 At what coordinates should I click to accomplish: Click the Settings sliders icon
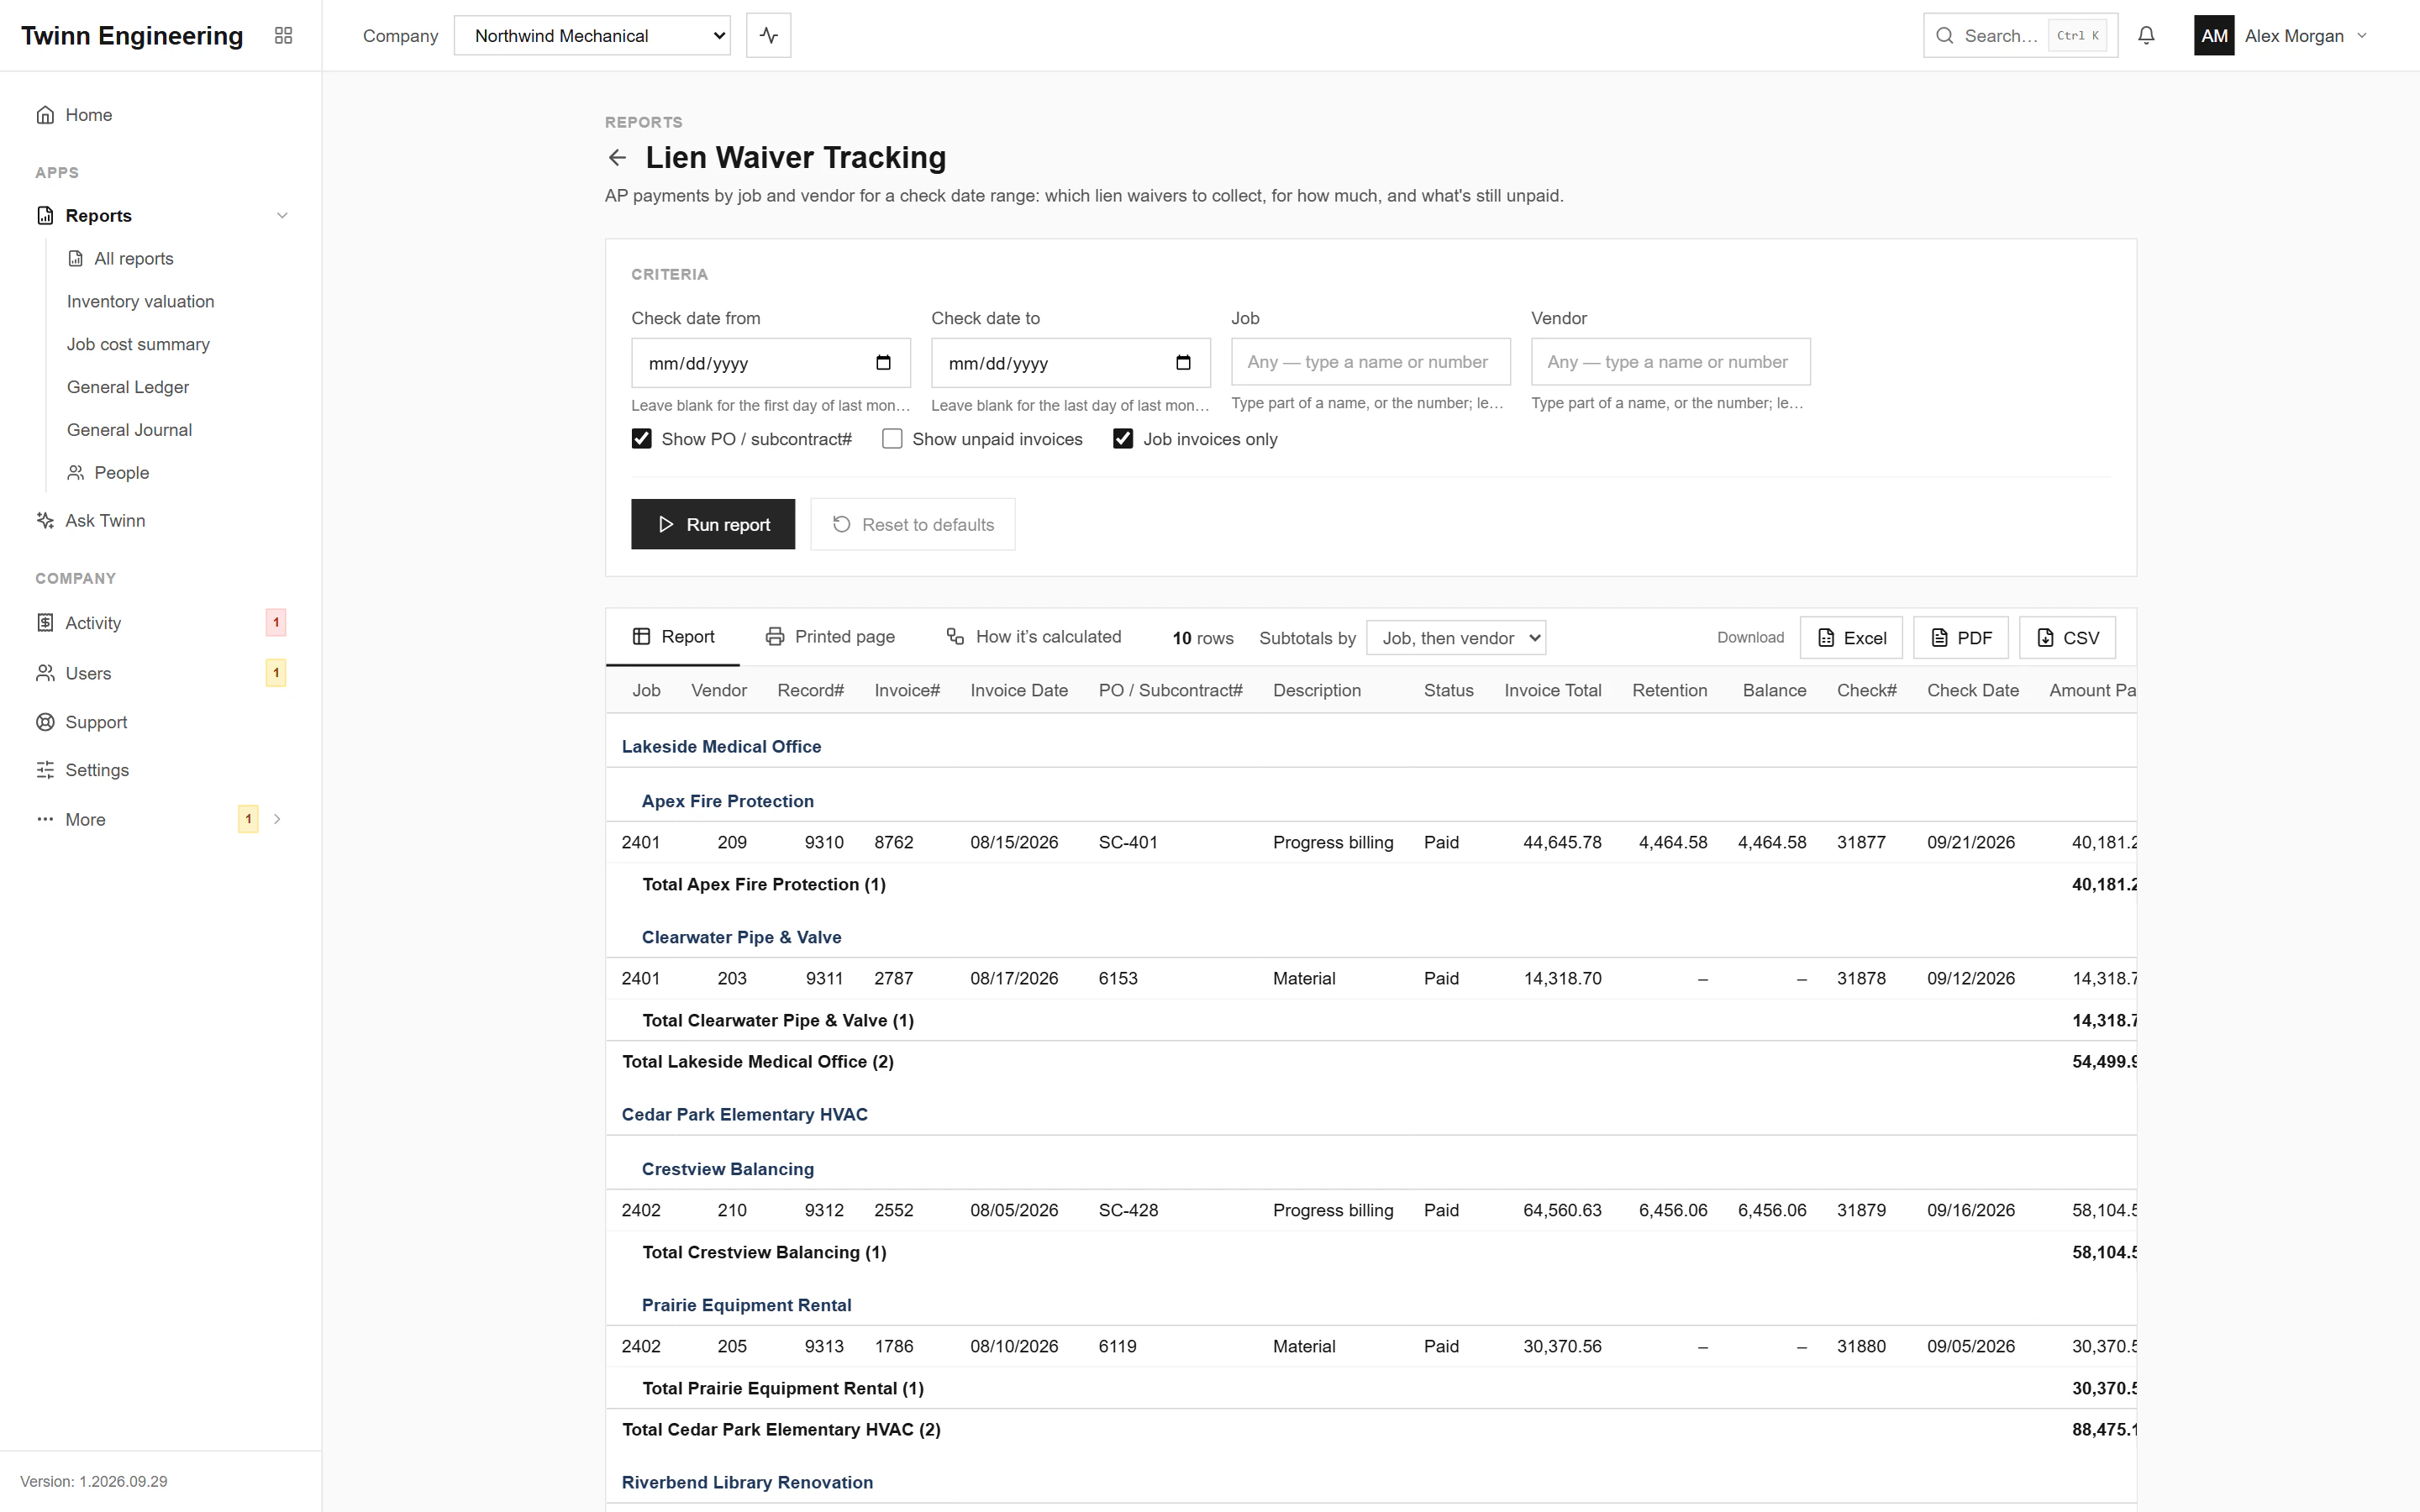pyautogui.click(x=45, y=770)
